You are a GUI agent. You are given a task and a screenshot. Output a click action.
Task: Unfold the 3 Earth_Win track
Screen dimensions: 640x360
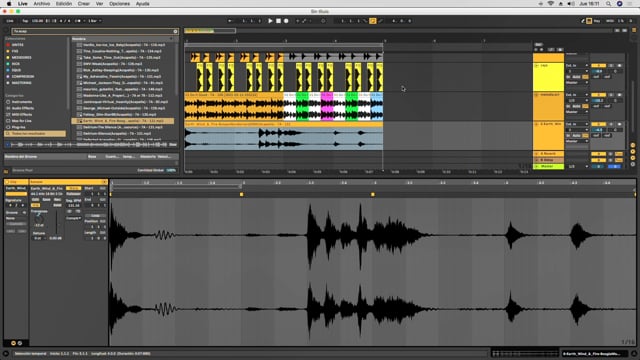(x=537, y=124)
